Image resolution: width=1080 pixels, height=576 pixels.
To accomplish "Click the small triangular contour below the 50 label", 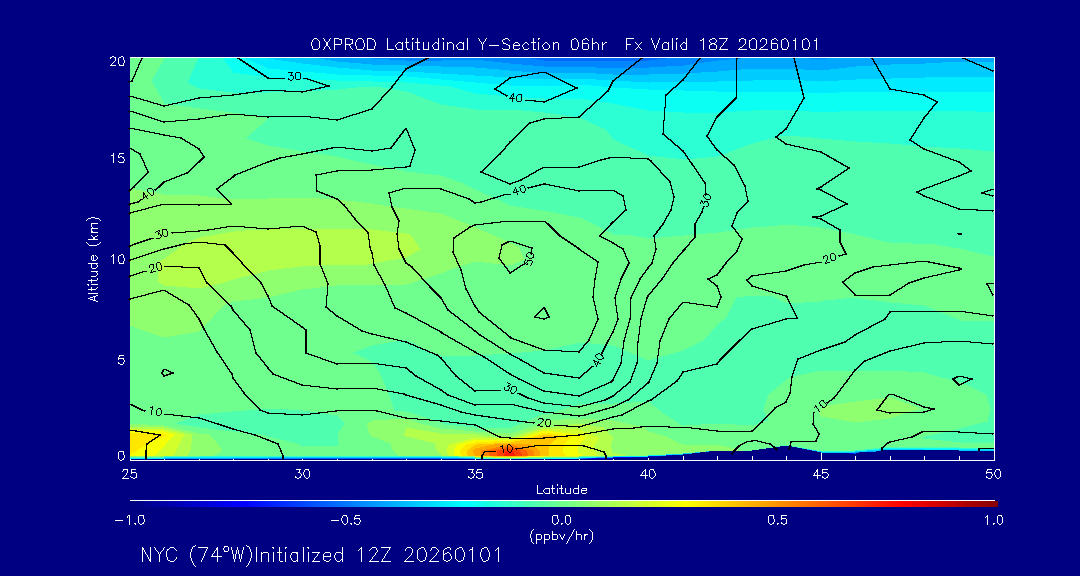I will (x=541, y=313).
